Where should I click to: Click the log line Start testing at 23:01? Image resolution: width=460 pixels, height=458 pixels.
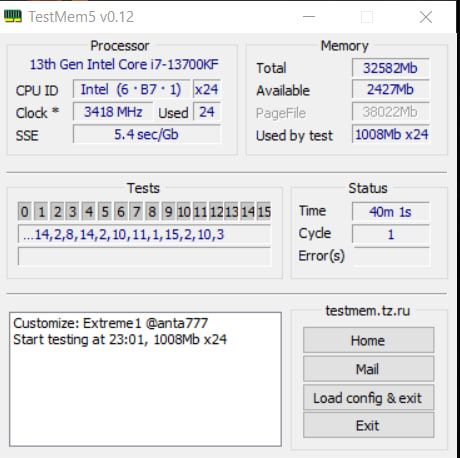click(120, 339)
